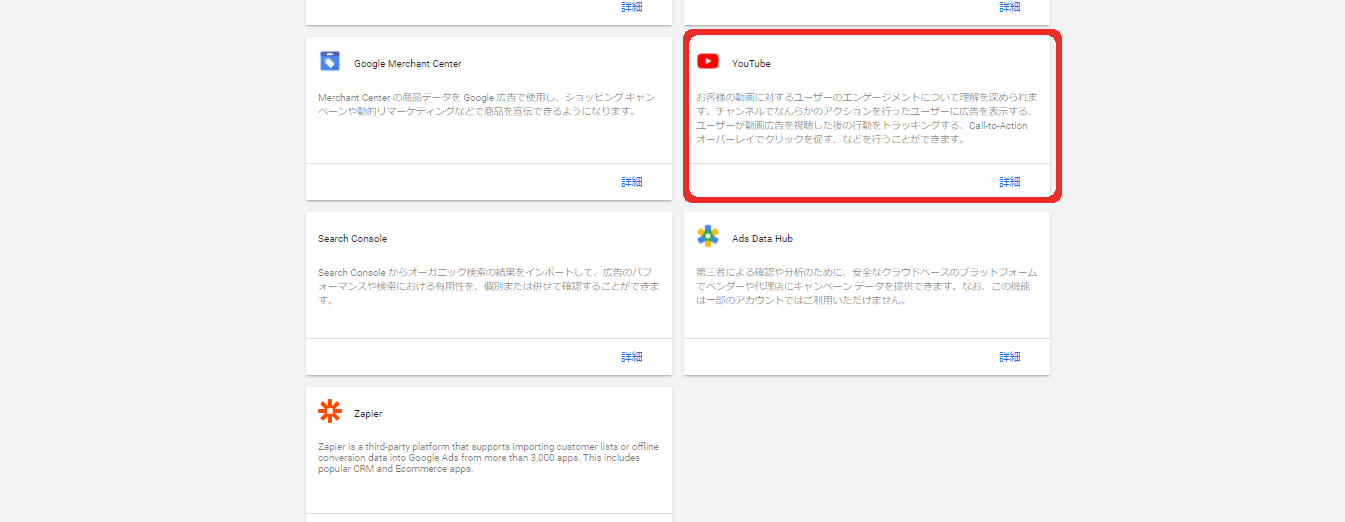Open 詳細 link in Google Merchant Center card
Screen dimensions: 1345x522
click(632, 182)
